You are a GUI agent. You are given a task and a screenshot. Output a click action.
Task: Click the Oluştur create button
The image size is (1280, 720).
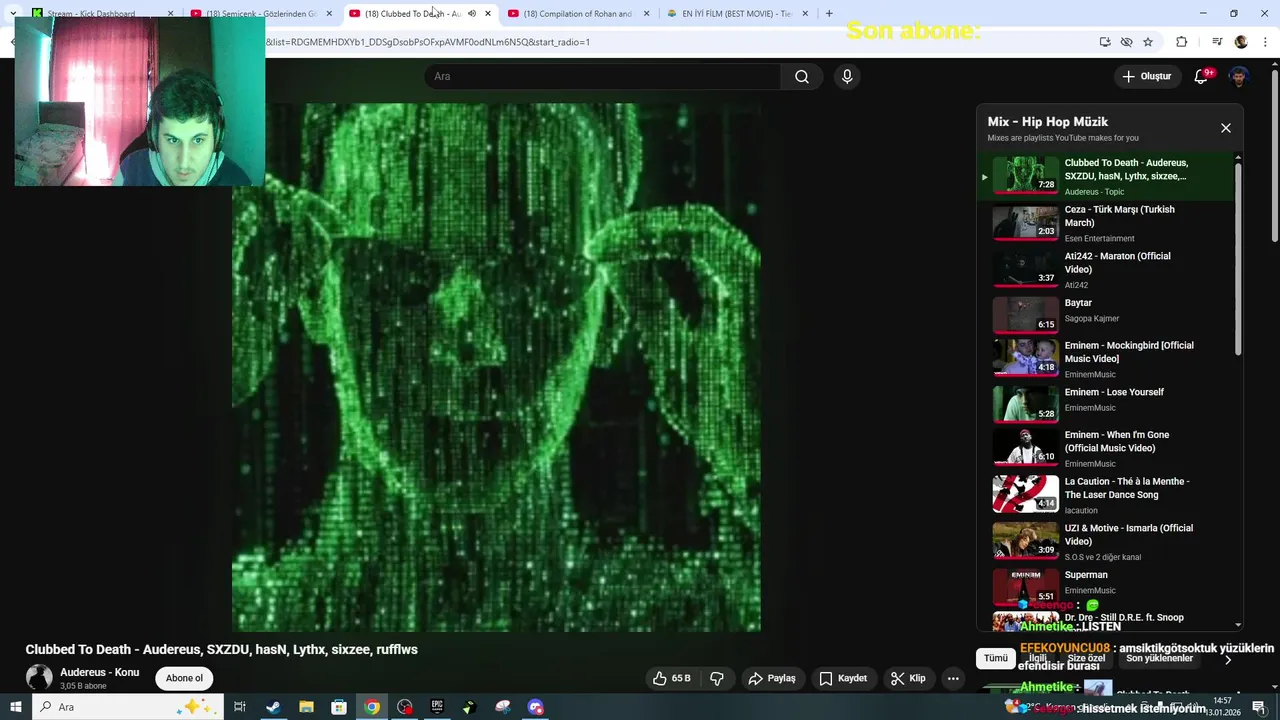[1147, 77]
